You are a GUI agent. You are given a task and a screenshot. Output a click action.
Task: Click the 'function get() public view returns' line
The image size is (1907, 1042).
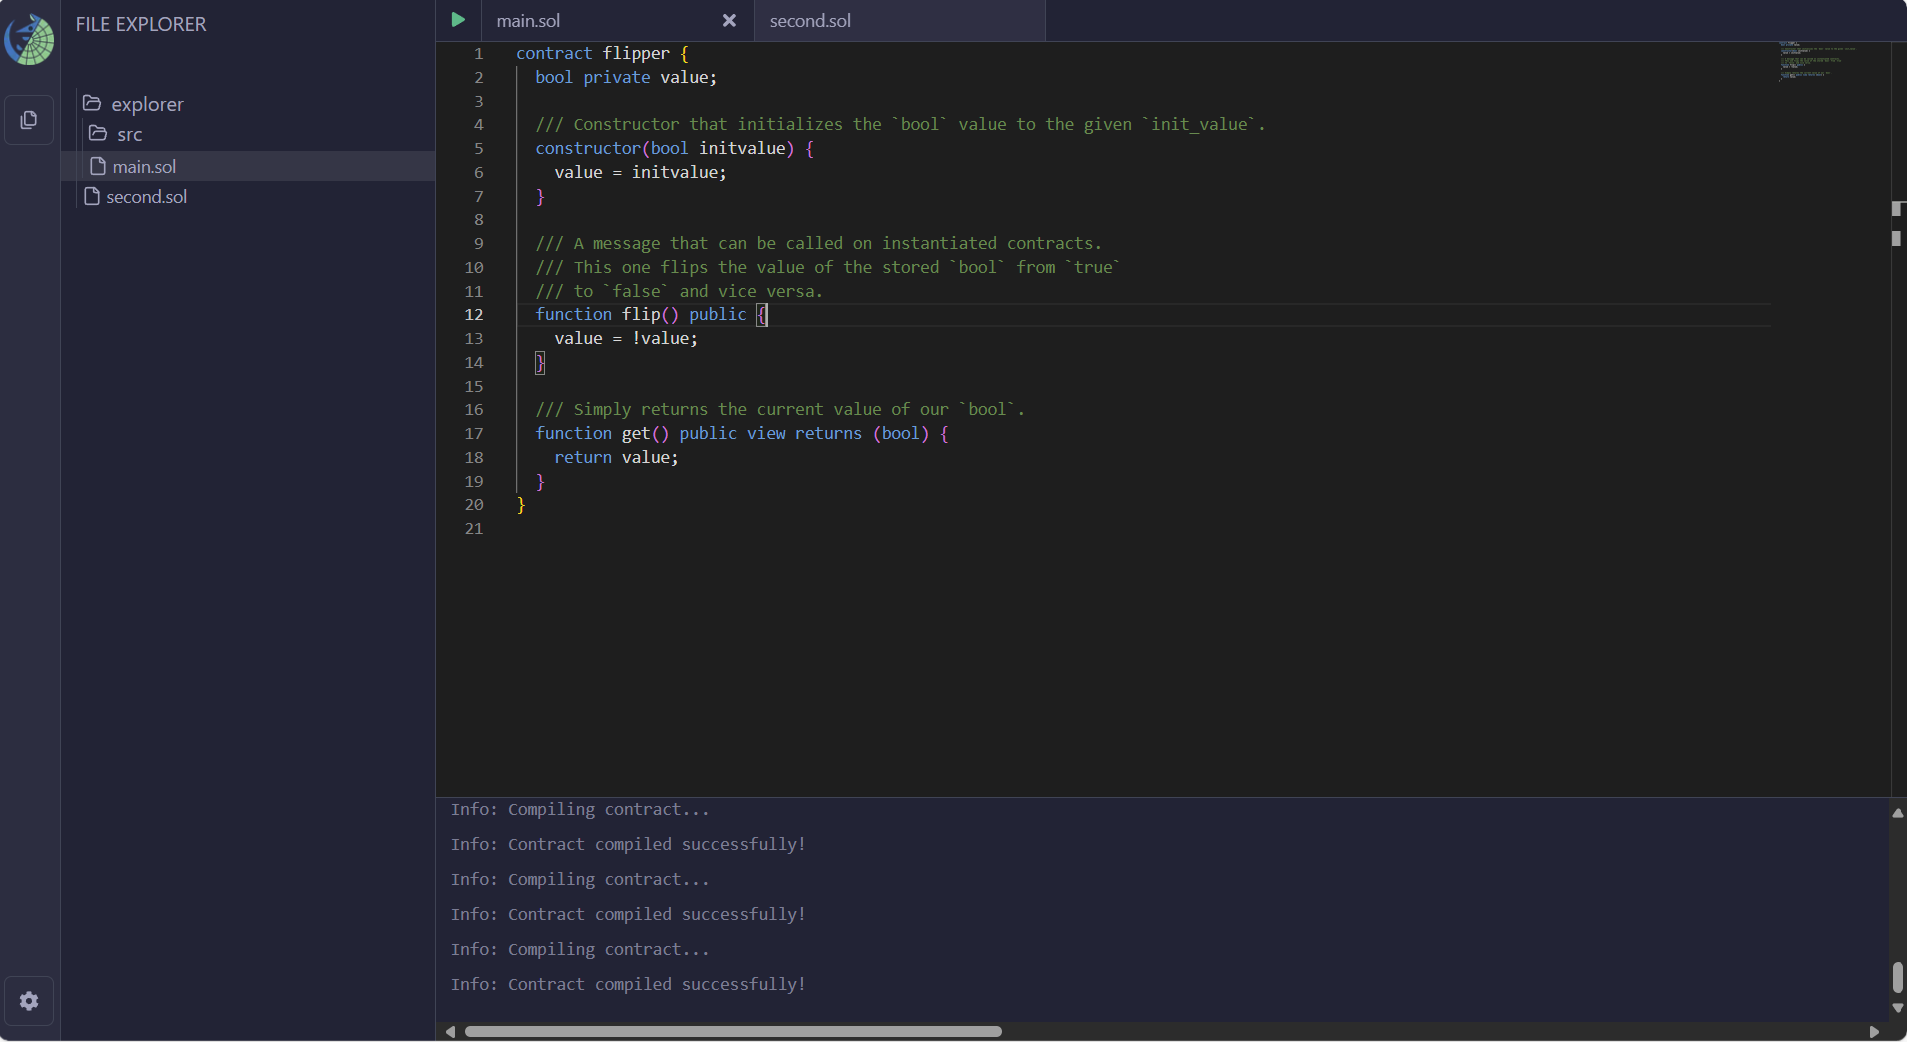(x=742, y=433)
